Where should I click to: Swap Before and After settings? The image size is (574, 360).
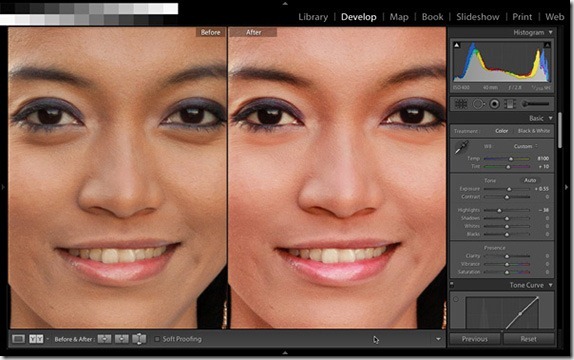(x=139, y=339)
